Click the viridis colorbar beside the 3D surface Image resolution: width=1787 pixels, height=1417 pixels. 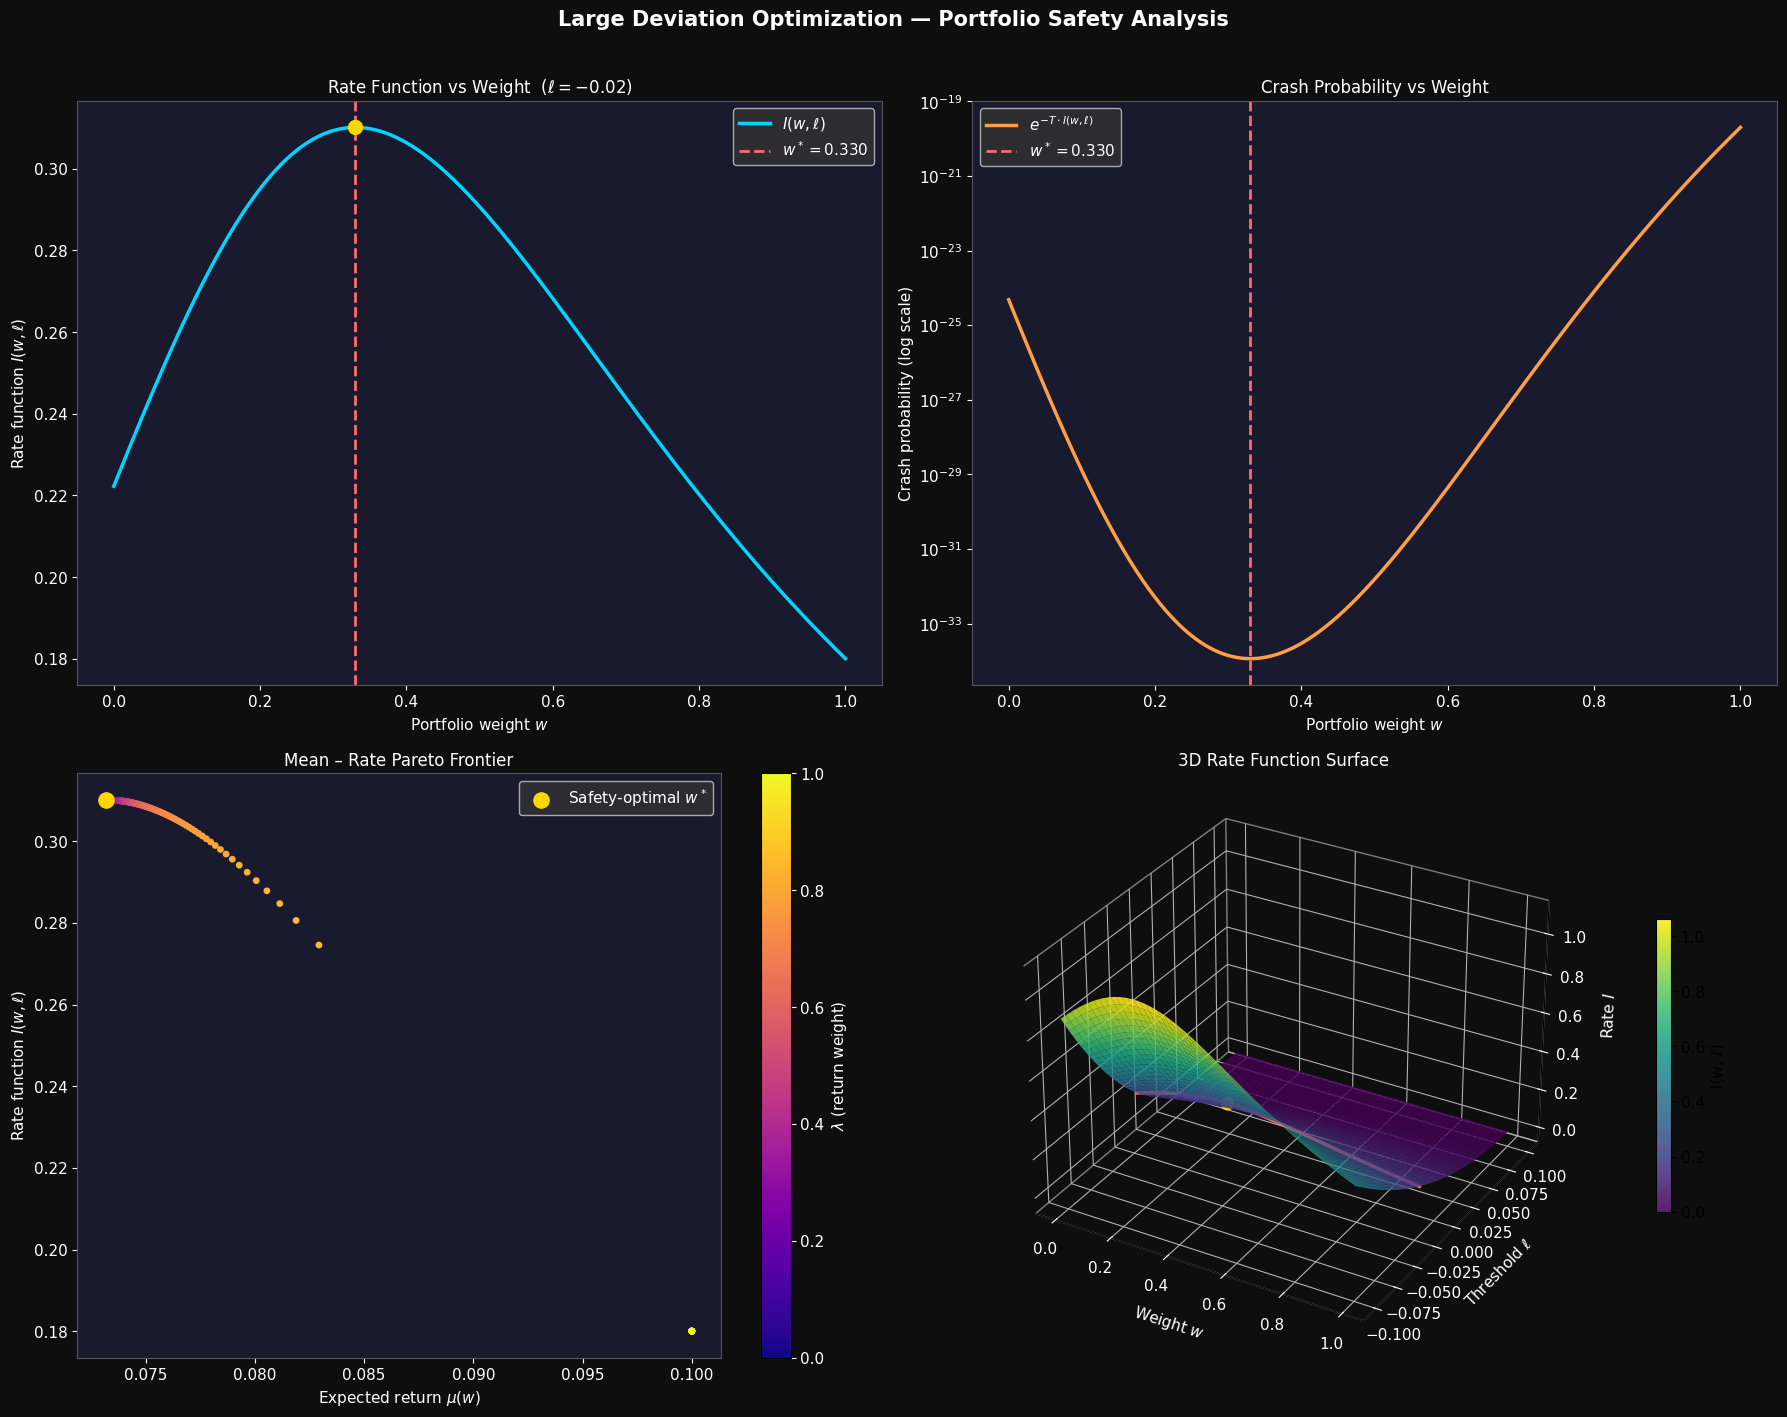point(1664,1065)
